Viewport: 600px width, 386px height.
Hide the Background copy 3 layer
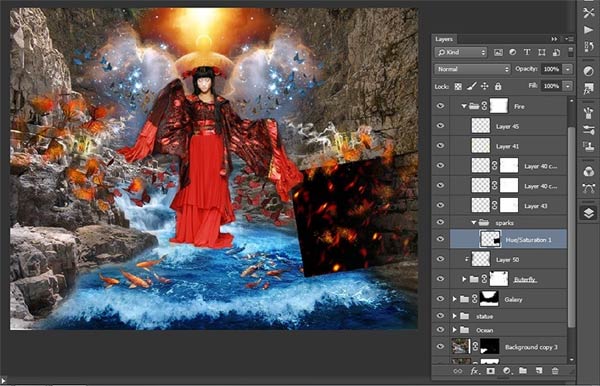(440, 347)
